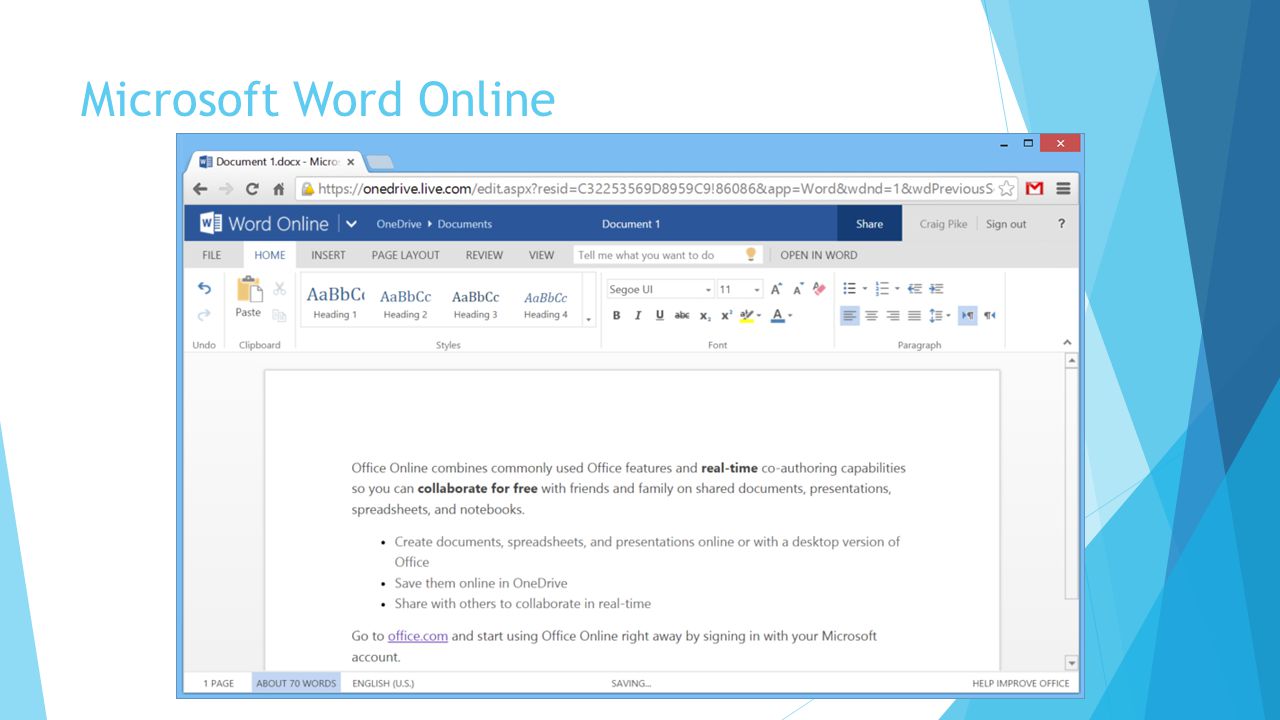Screen dimensions: 1280x720
Task: Expand the Styles gallery arrow
Action: tap(588, 320)
